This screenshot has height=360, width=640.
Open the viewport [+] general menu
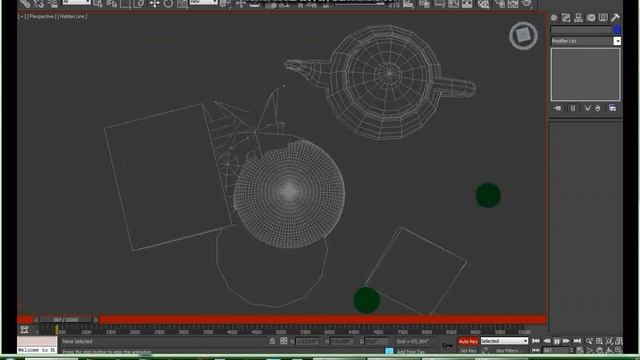point(22,16)
